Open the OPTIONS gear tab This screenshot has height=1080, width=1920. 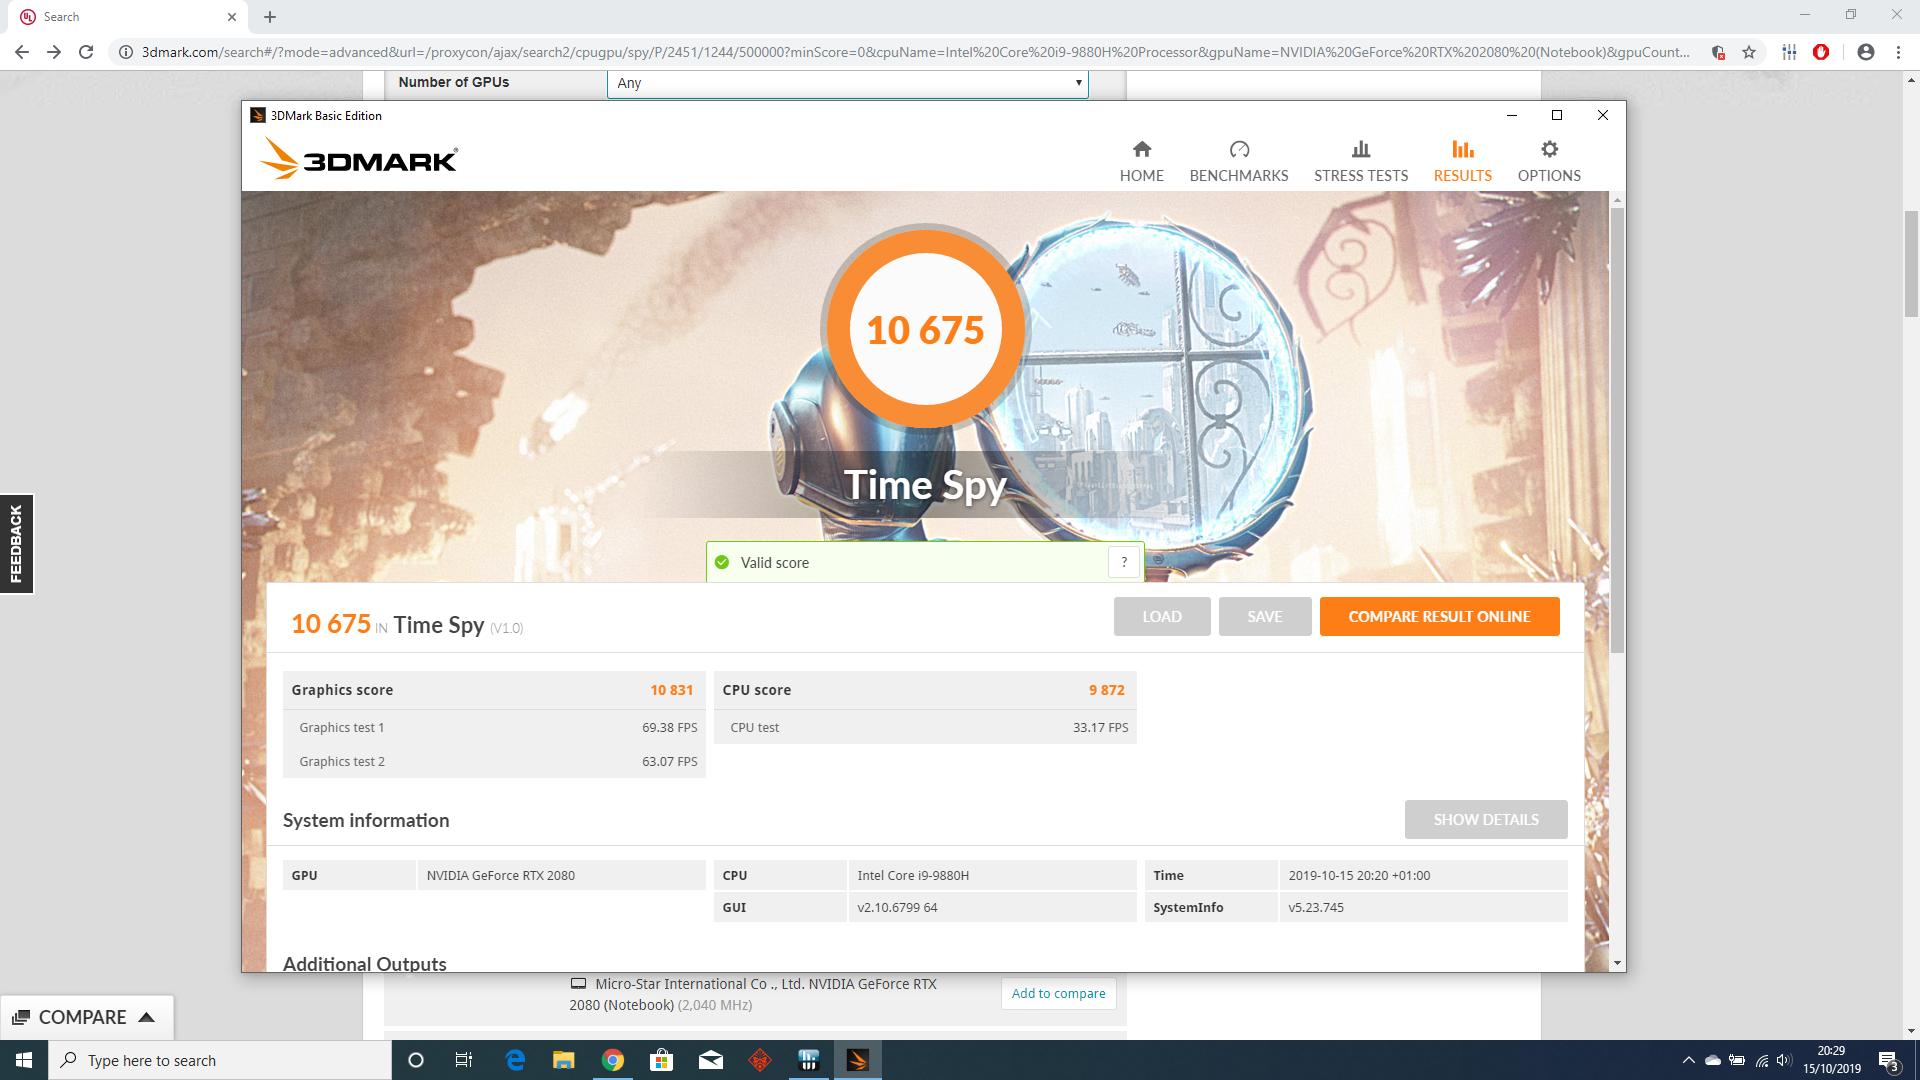[x=1549, y=161]
